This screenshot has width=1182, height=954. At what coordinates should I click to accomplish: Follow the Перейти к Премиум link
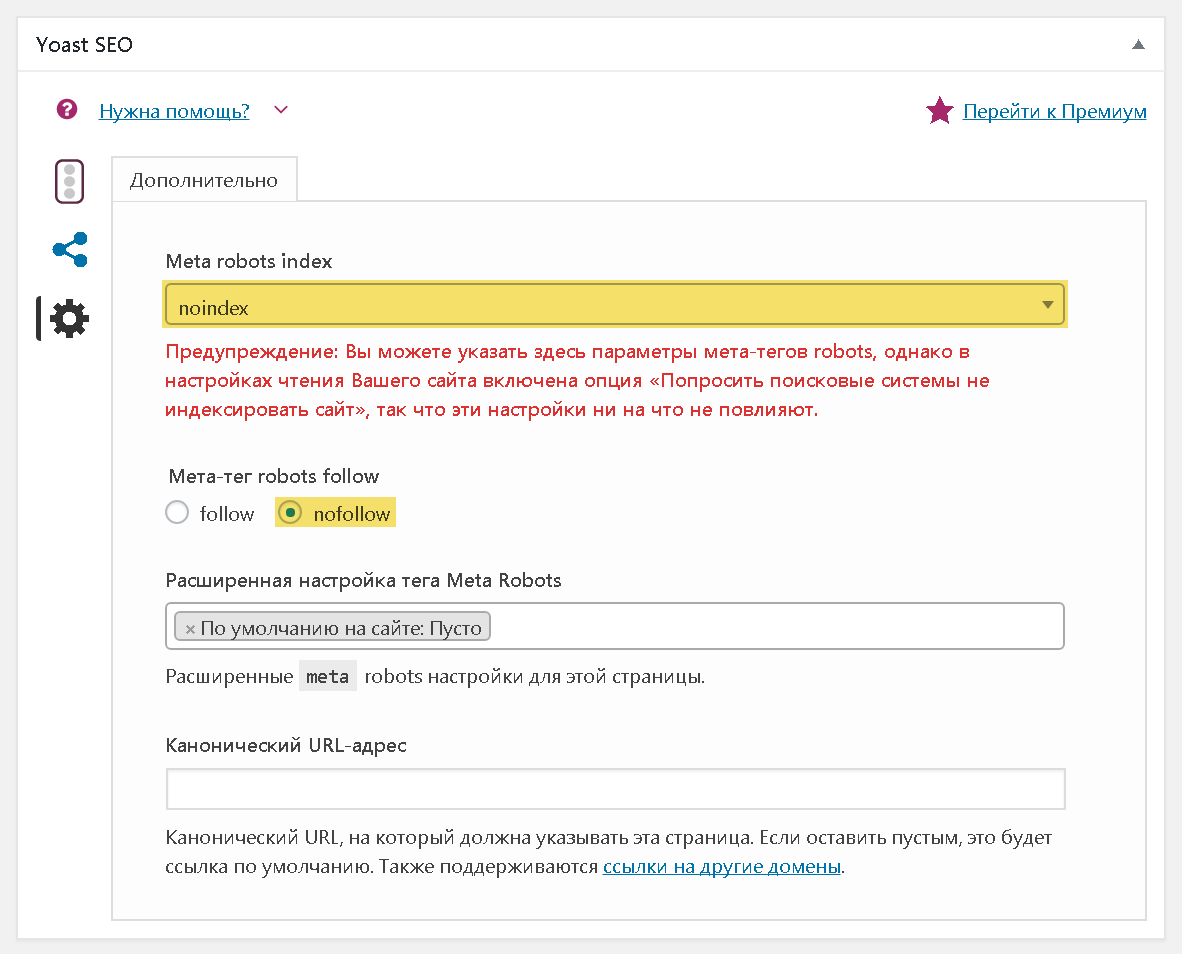[1055, 111]
